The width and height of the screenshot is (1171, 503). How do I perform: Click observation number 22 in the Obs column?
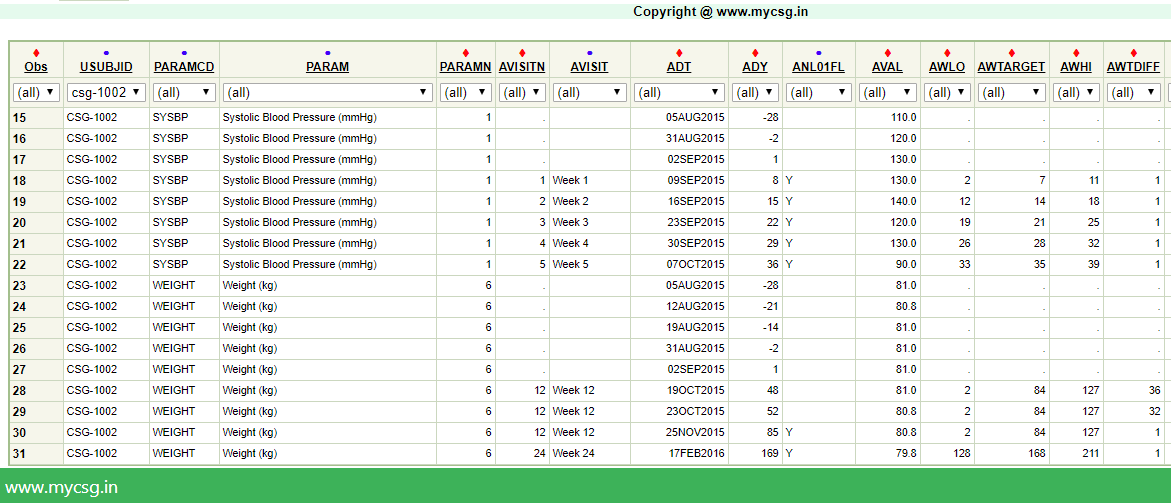point(20,264)
